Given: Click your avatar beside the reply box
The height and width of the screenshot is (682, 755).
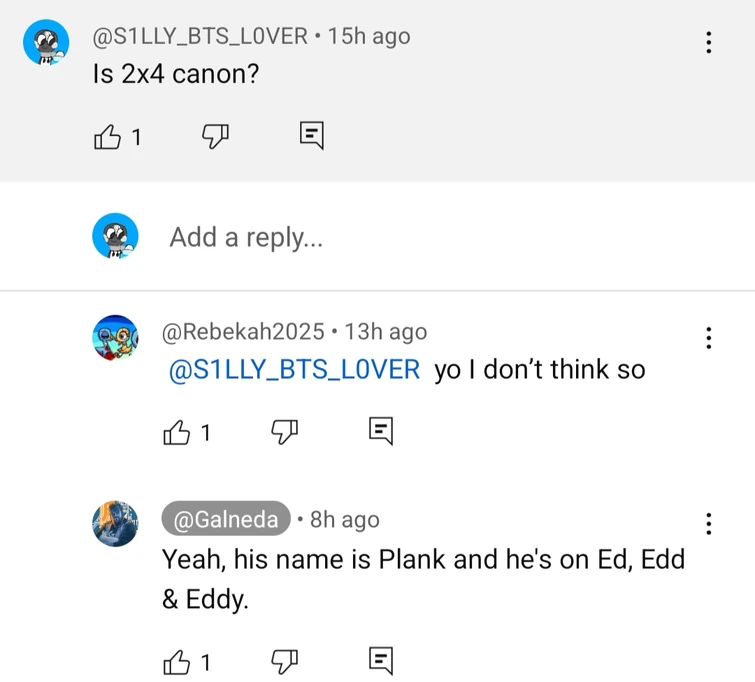Looking at the screenshot, I should (x=115, y=237).
